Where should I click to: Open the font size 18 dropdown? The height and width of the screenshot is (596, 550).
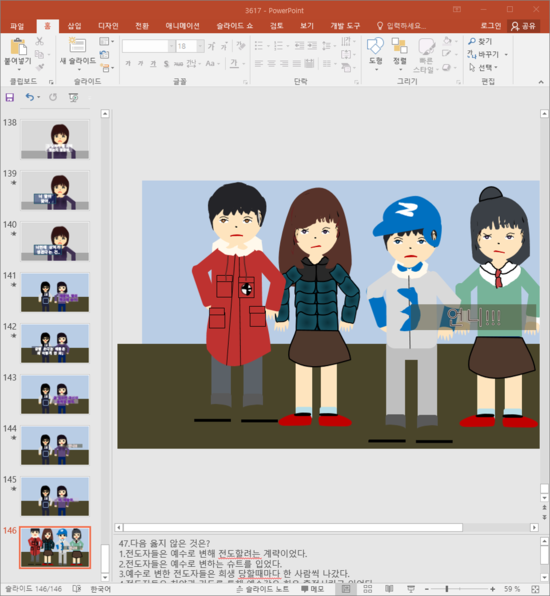pos(200,46)
